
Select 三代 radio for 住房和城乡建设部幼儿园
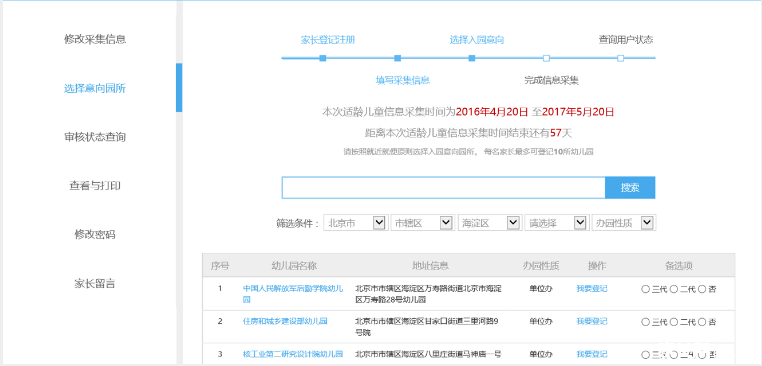645,322
